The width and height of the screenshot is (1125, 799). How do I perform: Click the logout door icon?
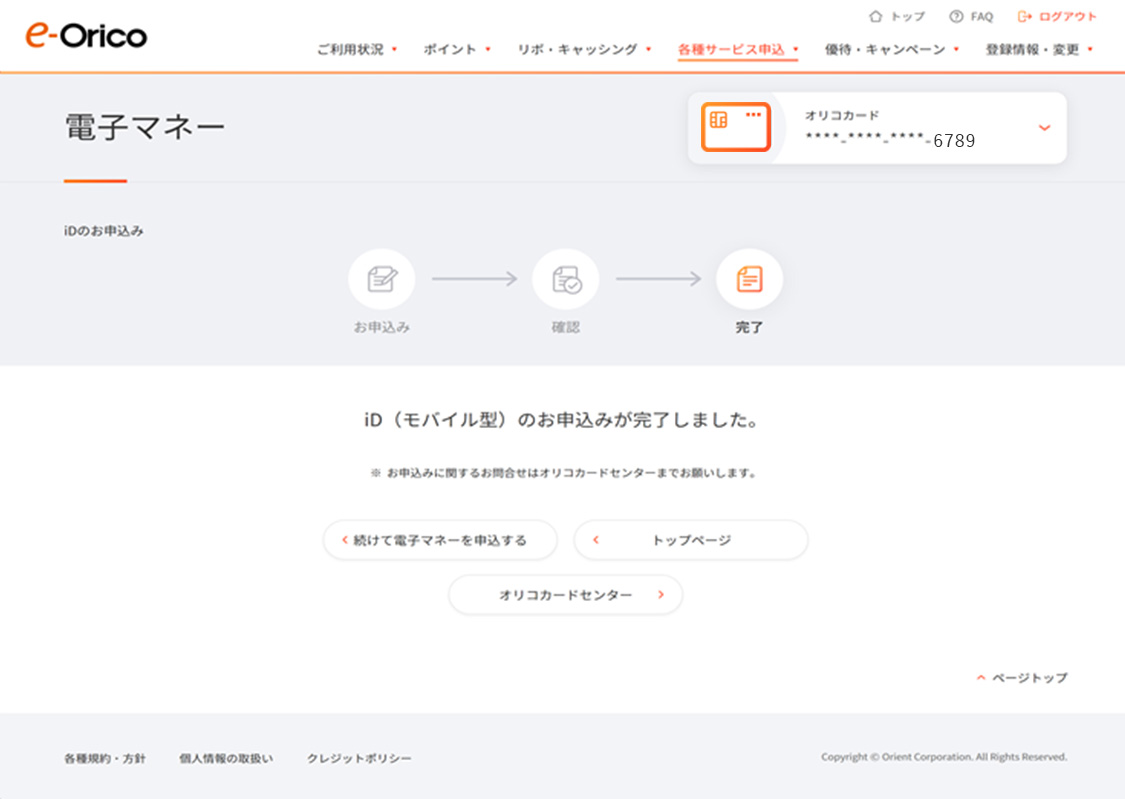1025,16
